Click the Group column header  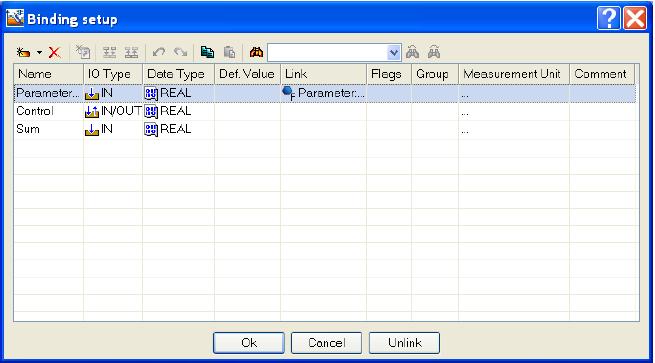click(435, 74)
